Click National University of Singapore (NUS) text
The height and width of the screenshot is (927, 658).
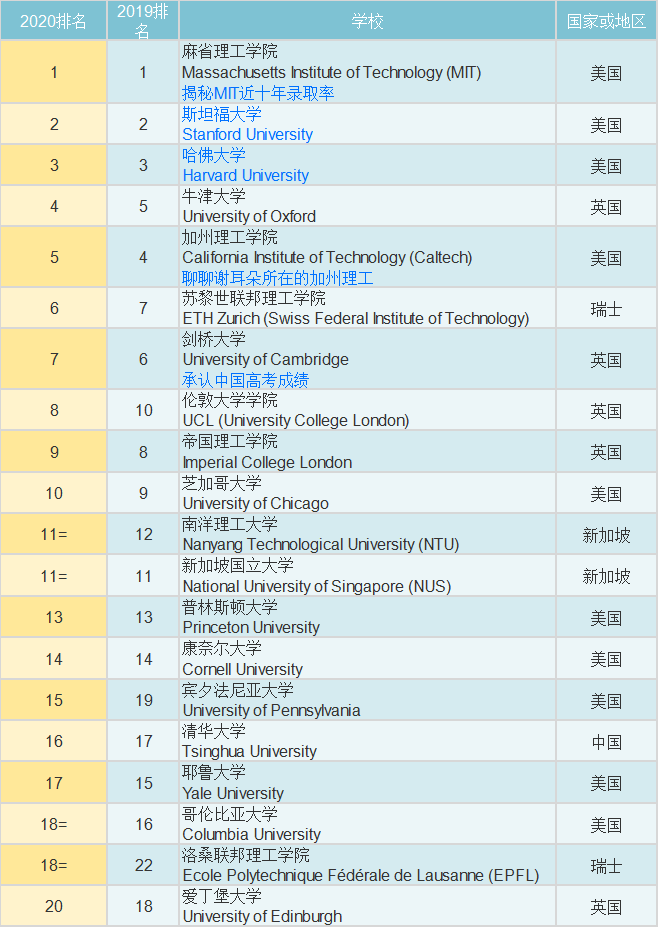[x=316, y=586]
